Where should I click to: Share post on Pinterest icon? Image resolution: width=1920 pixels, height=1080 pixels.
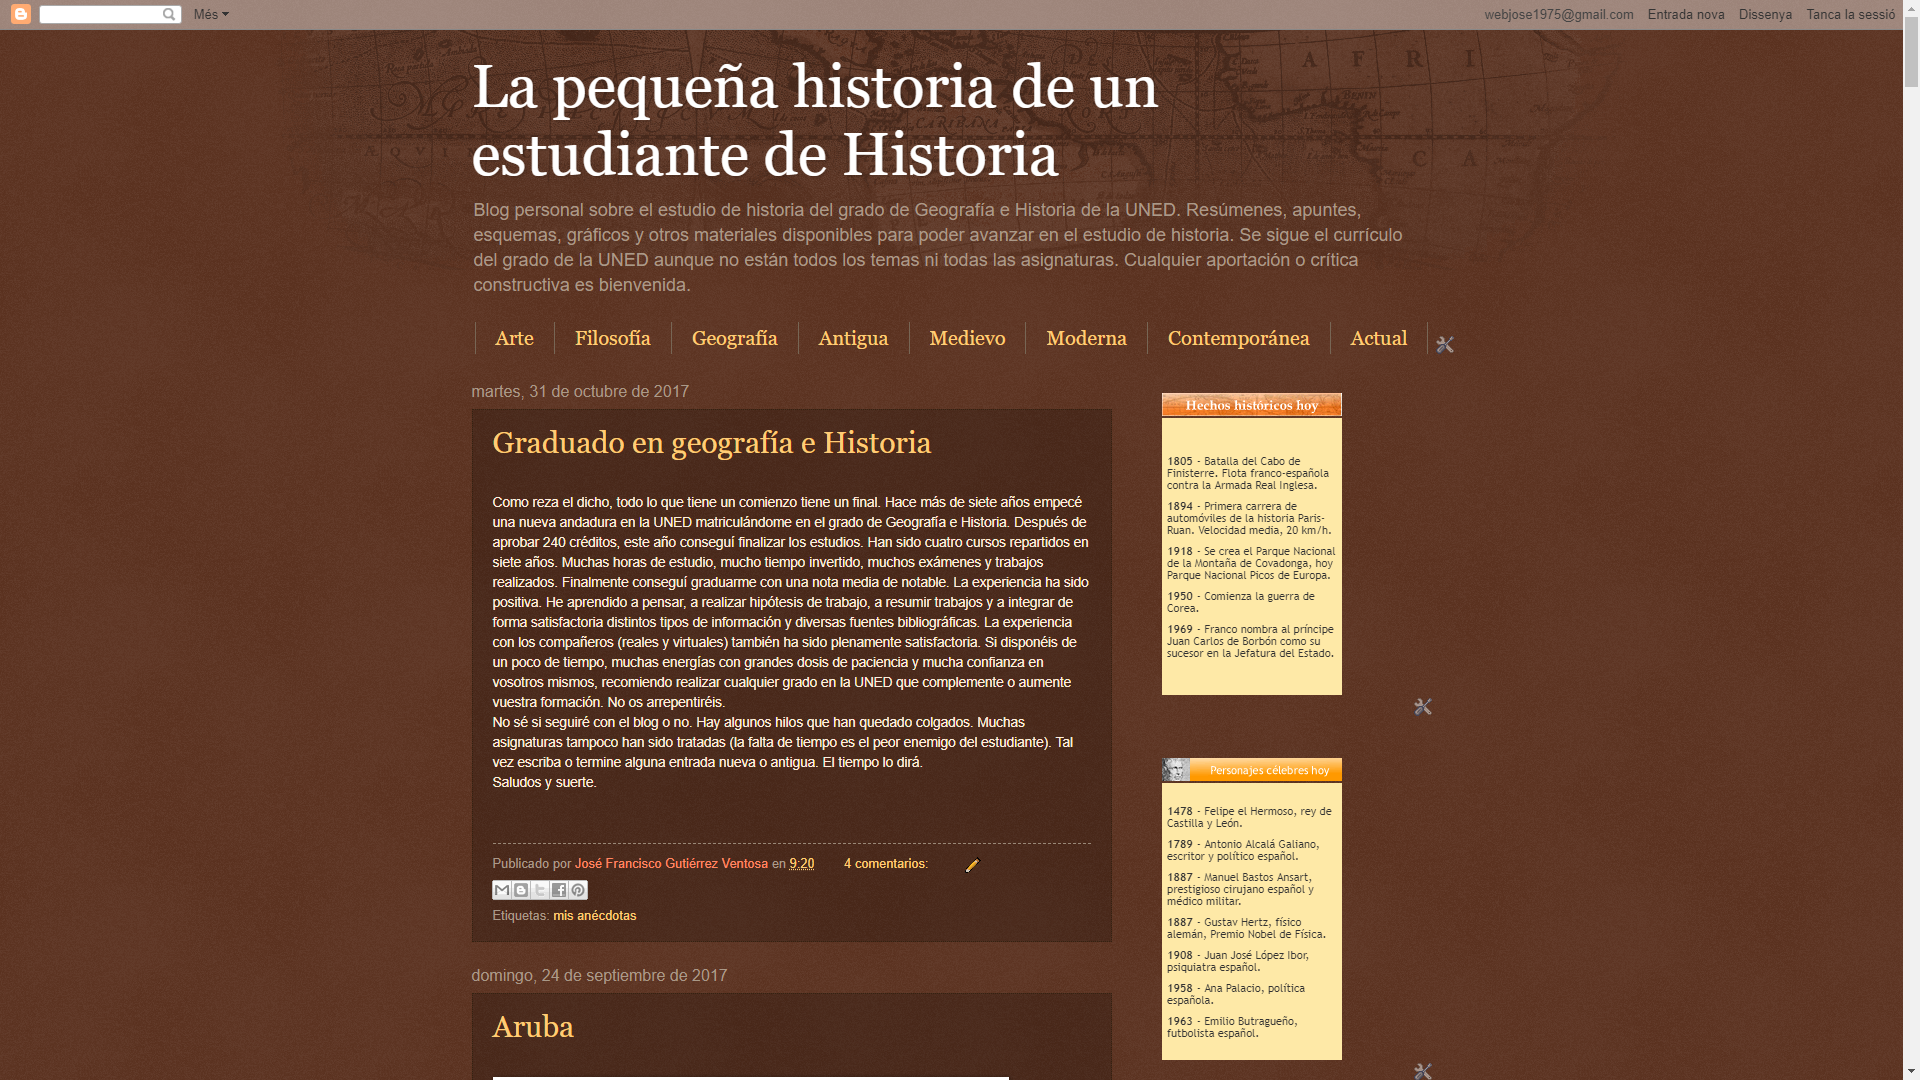click(578, 890)
